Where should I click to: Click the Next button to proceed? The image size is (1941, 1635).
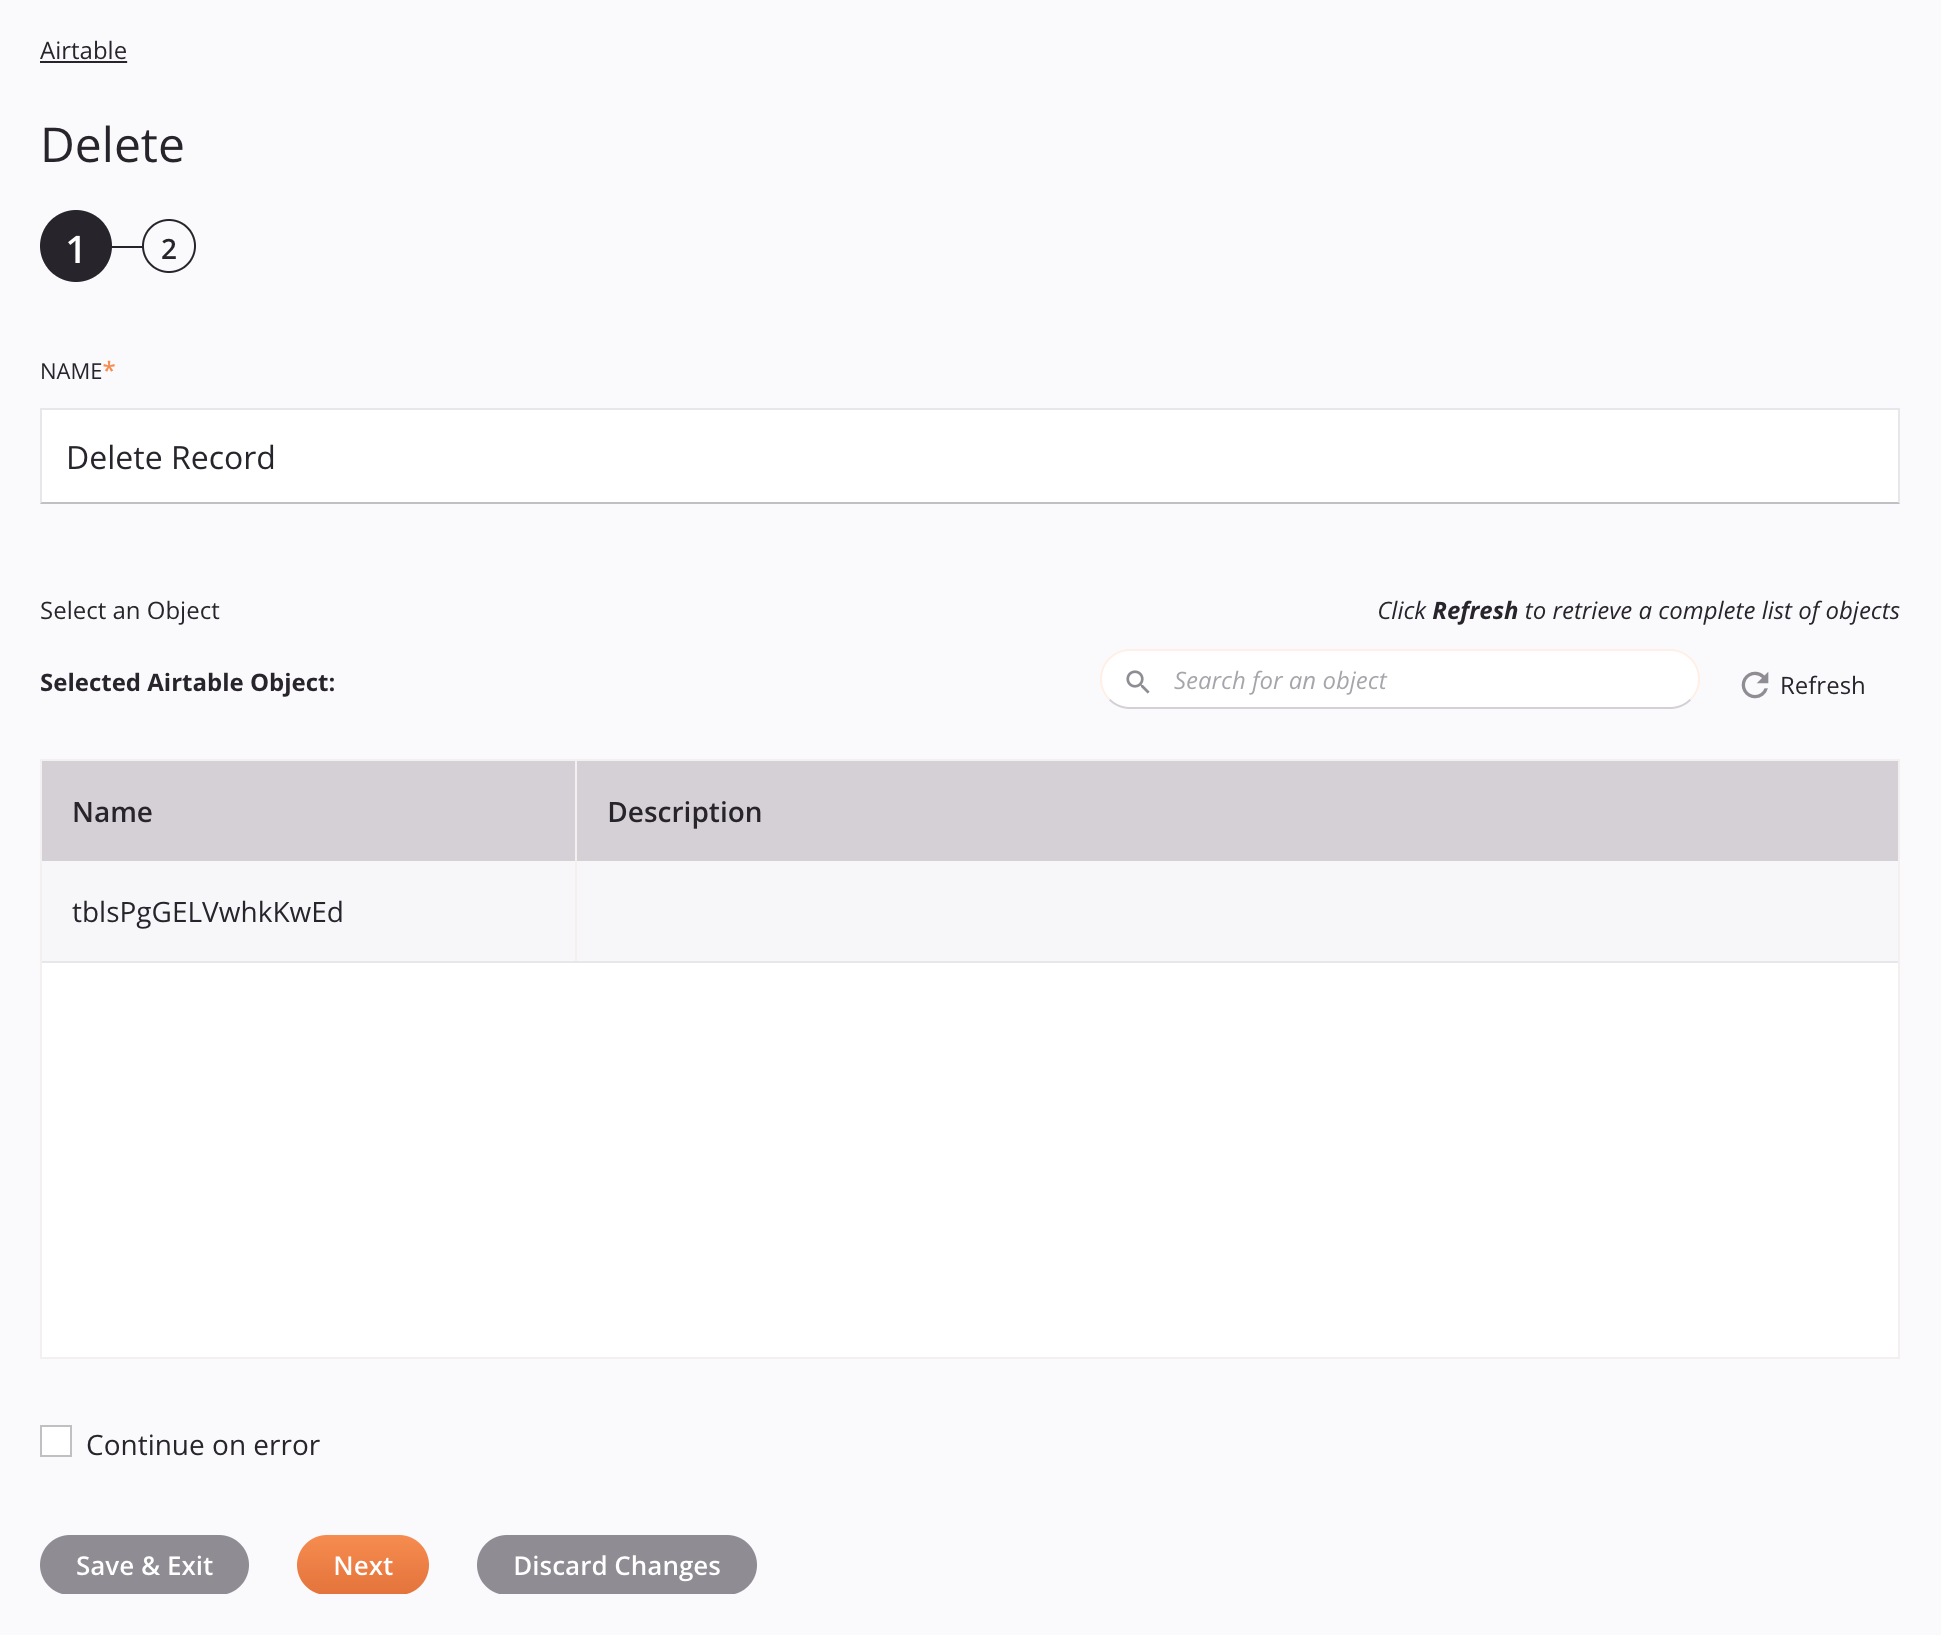click(x=363, y=1564)
